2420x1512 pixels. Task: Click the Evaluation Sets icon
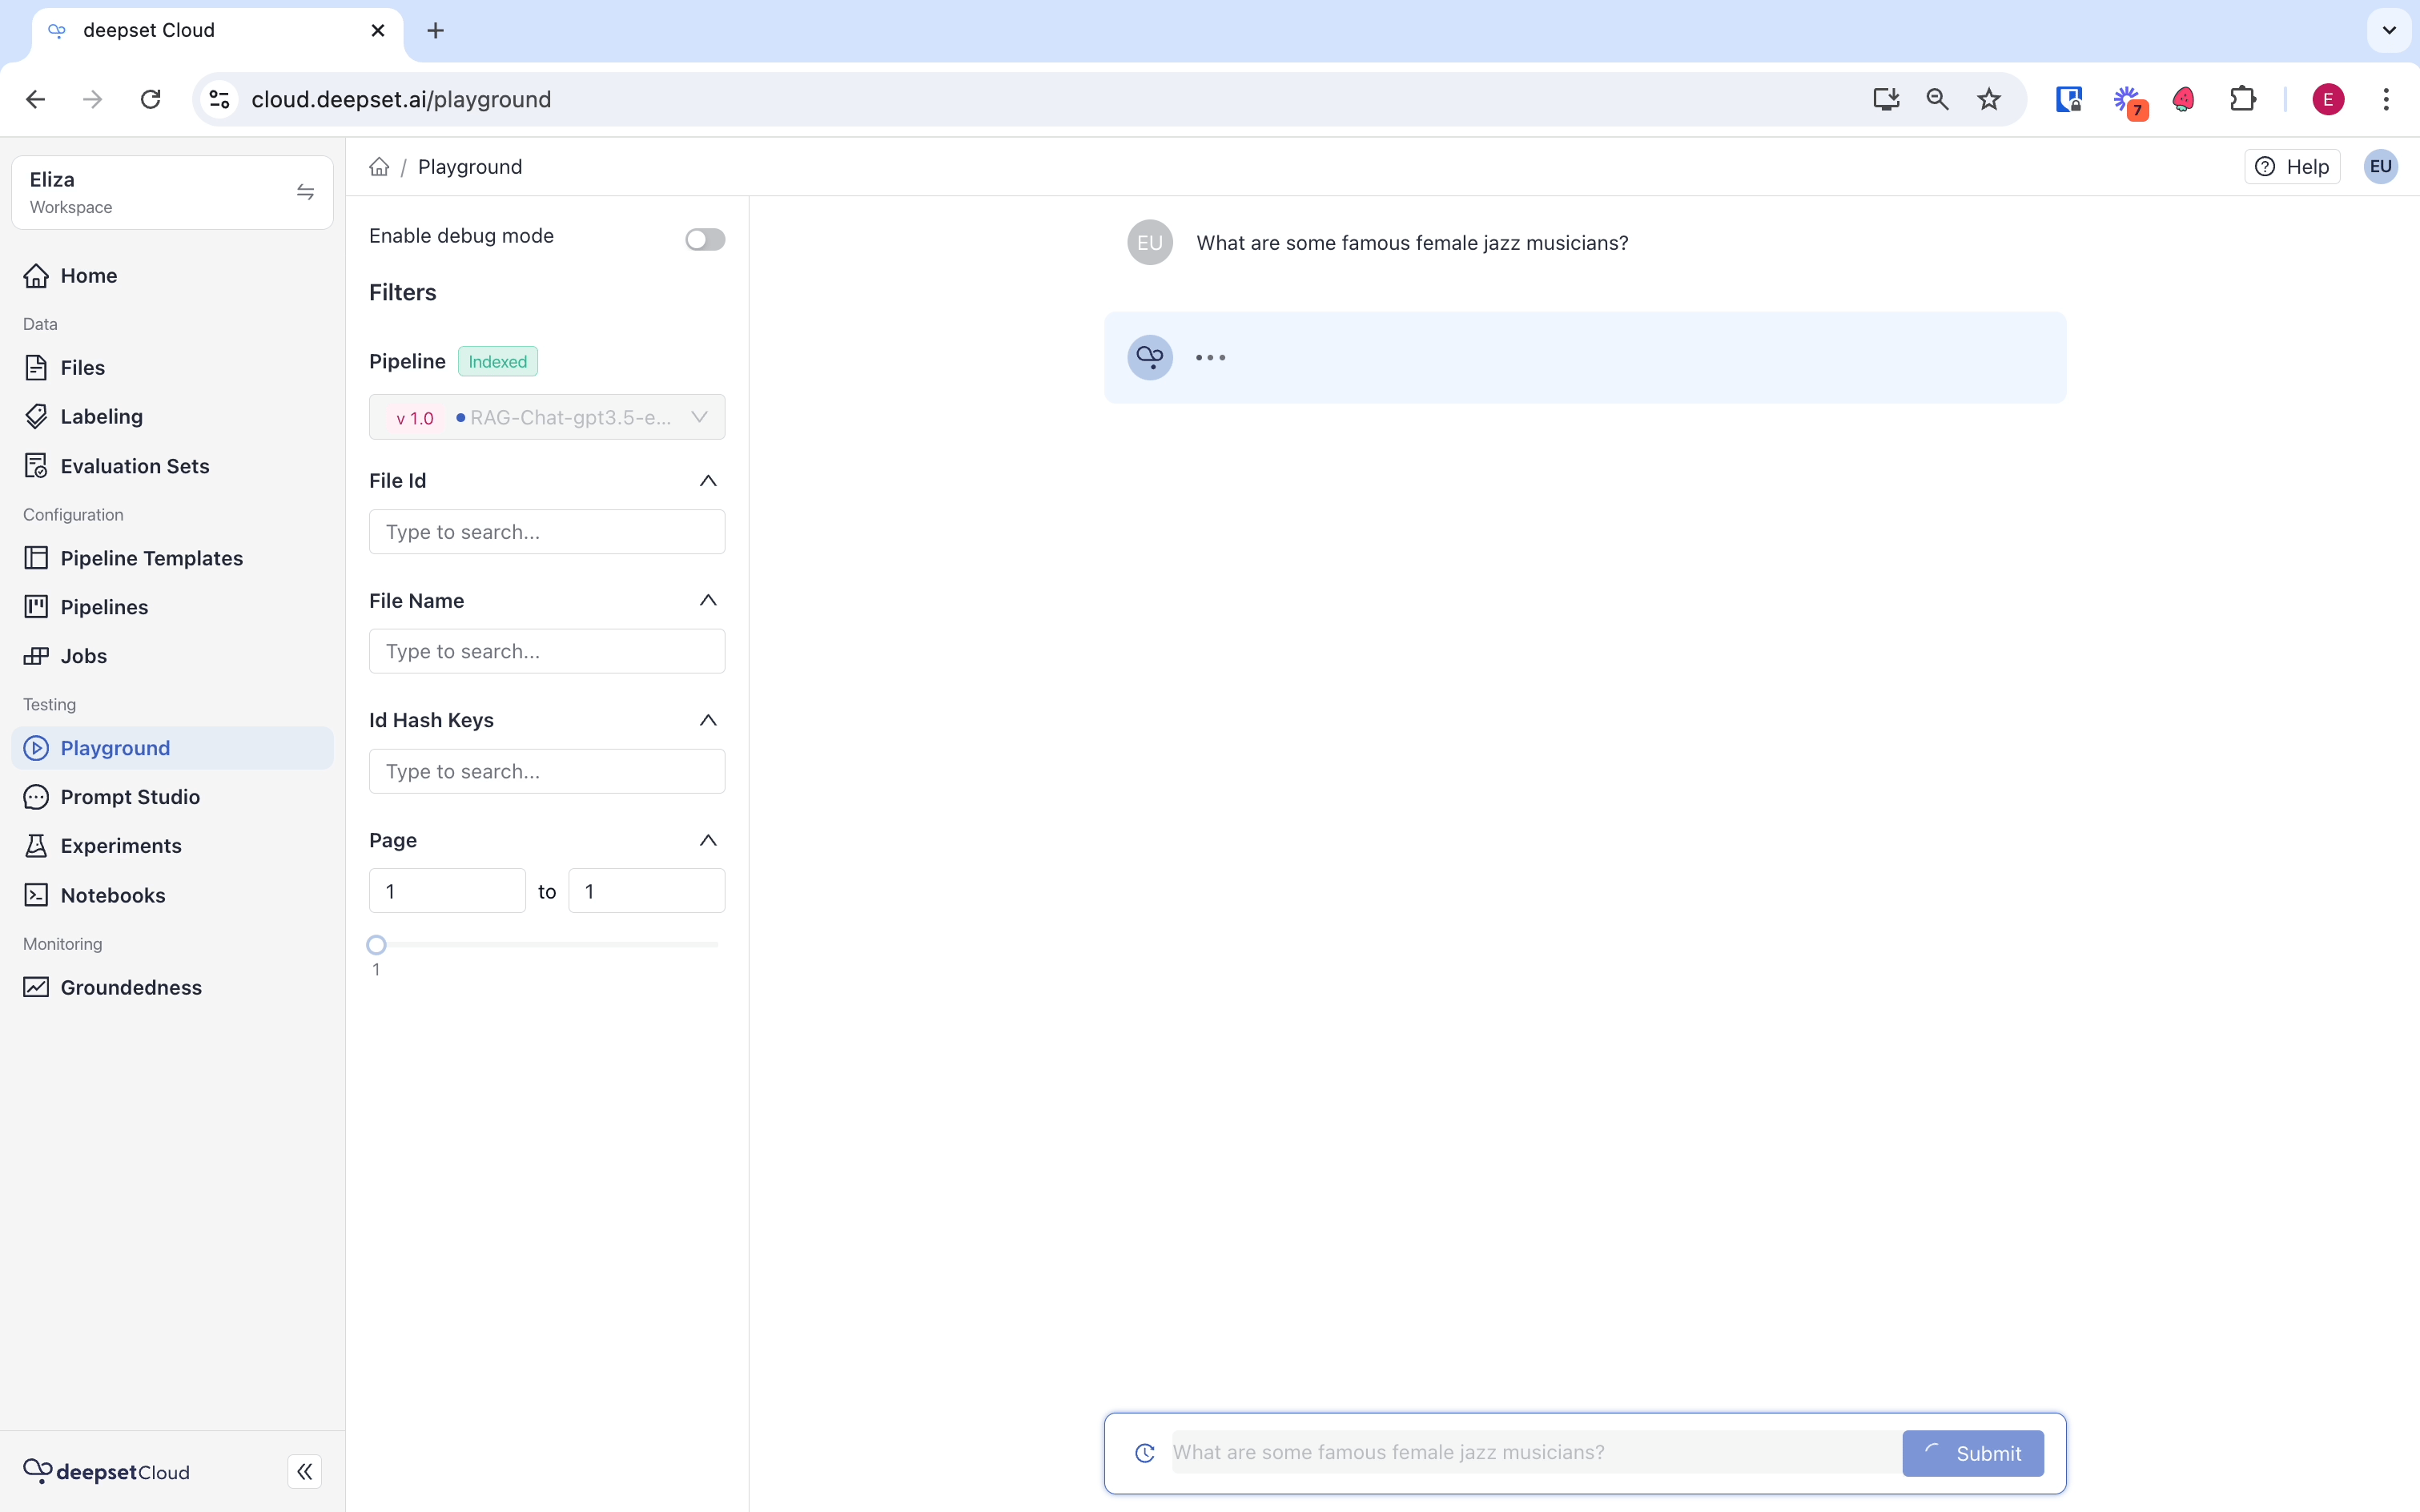(x=36, y=465)
